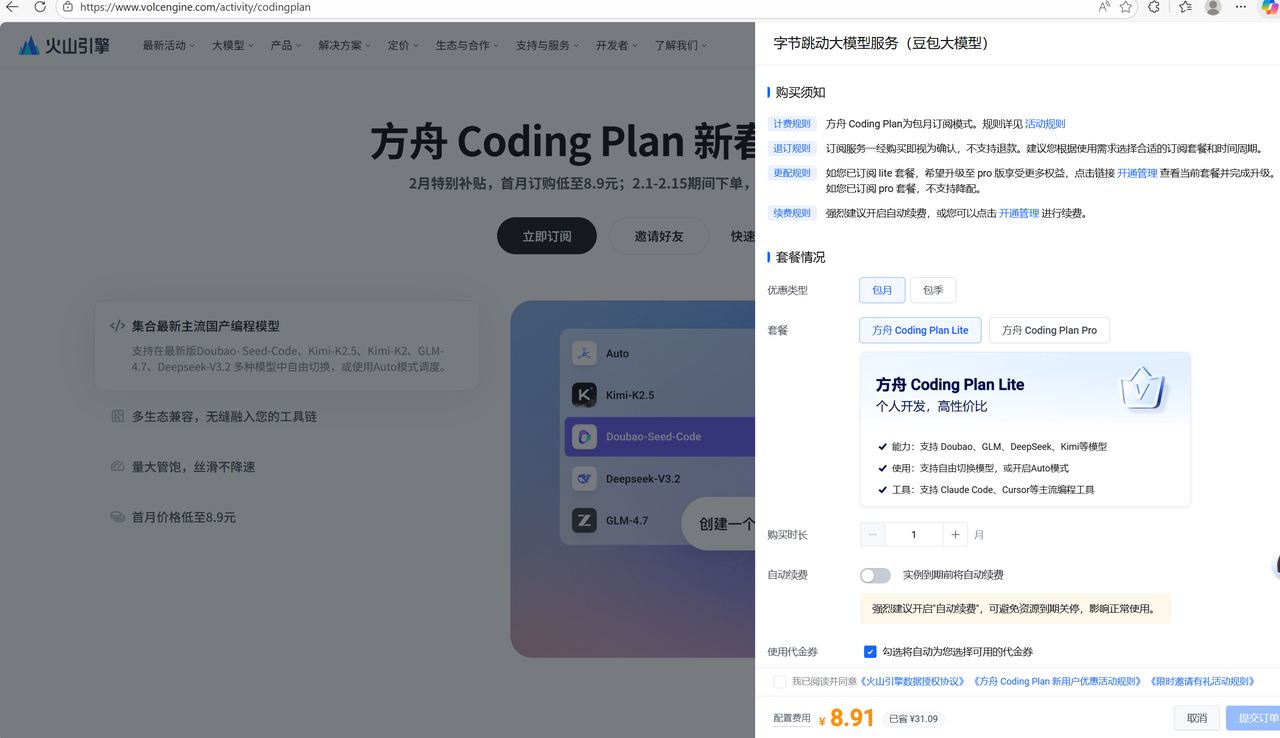Uncheck the 使用代金券 voucher checkbox
Image resolution: width=1280 pixels, height=738 pixels.
870,652
